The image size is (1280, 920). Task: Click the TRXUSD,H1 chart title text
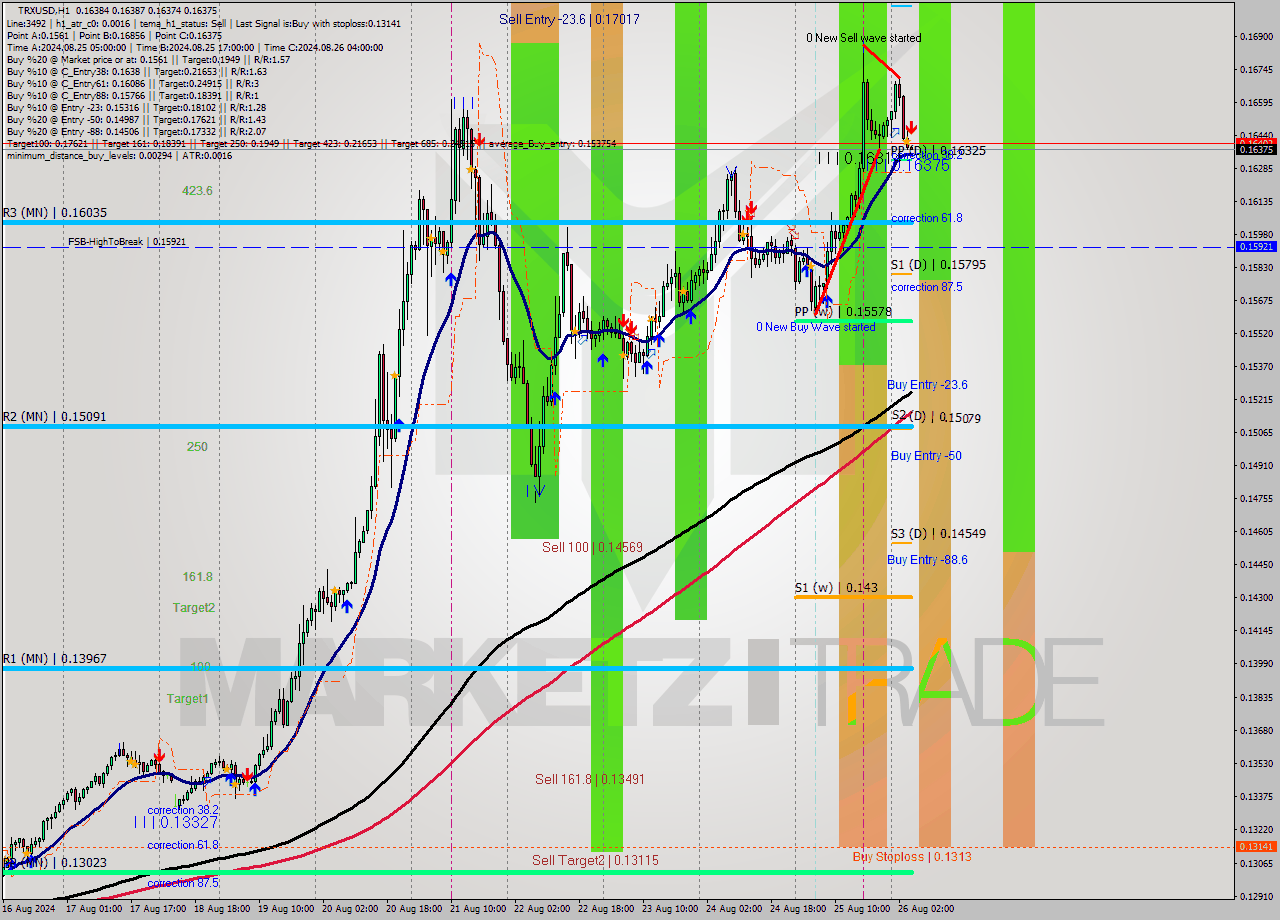click(42, 10)
